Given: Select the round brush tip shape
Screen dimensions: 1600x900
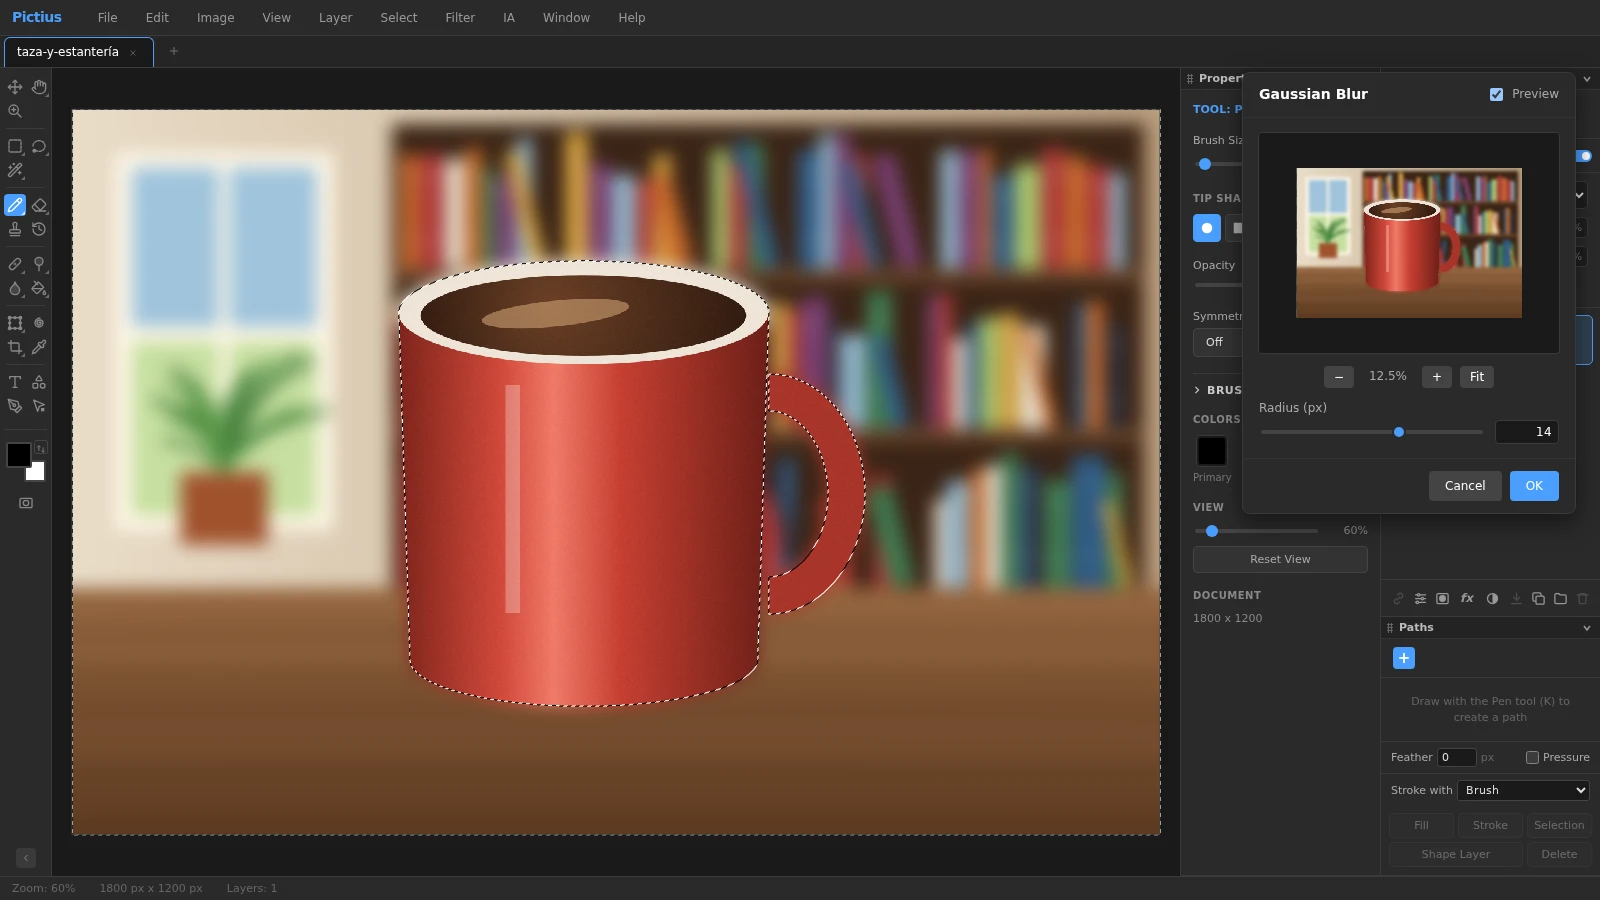Looking at the screenshot, I should pos(1207,228).
